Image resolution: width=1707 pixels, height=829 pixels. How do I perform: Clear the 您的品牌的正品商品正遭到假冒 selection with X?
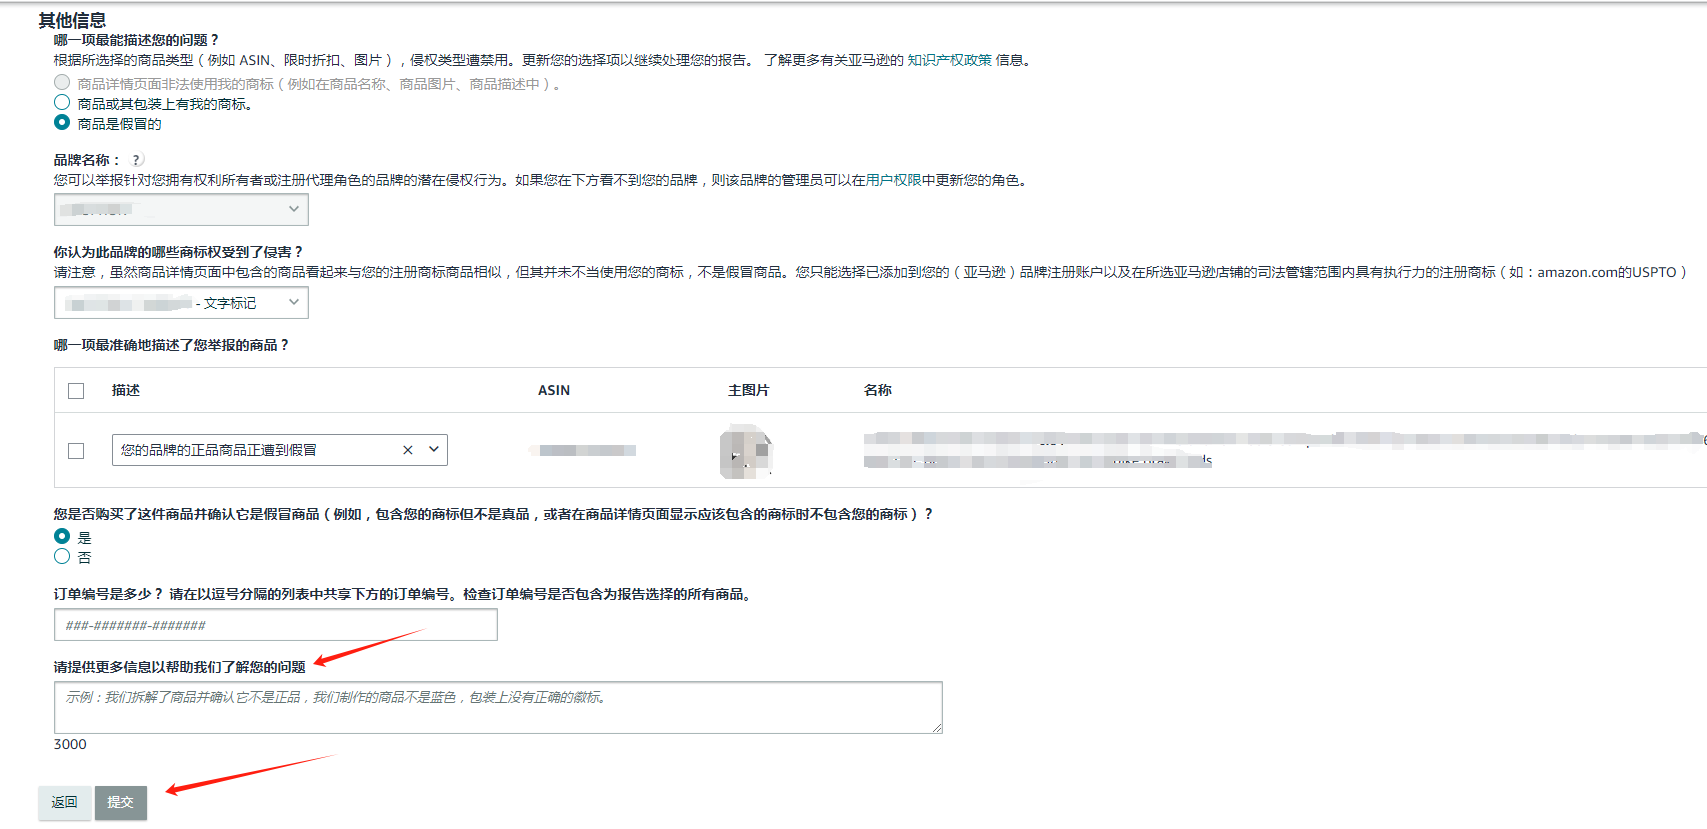407,450
